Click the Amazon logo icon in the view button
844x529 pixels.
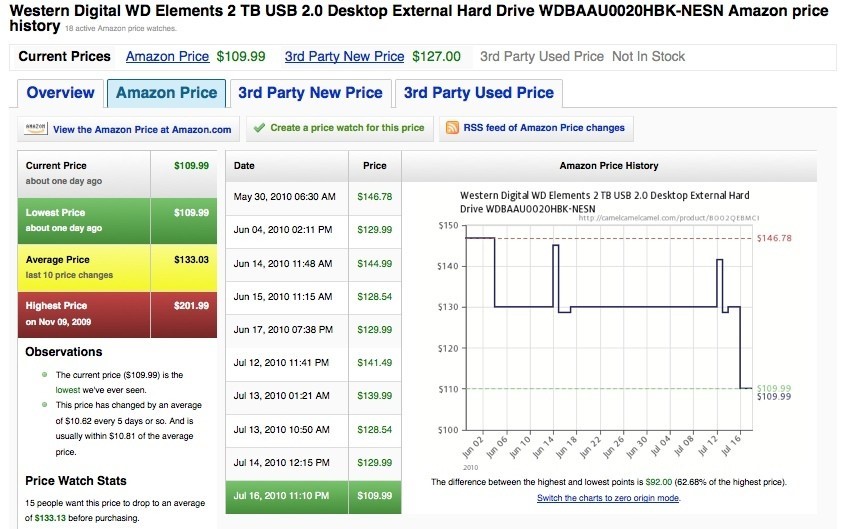pos(35,128)
